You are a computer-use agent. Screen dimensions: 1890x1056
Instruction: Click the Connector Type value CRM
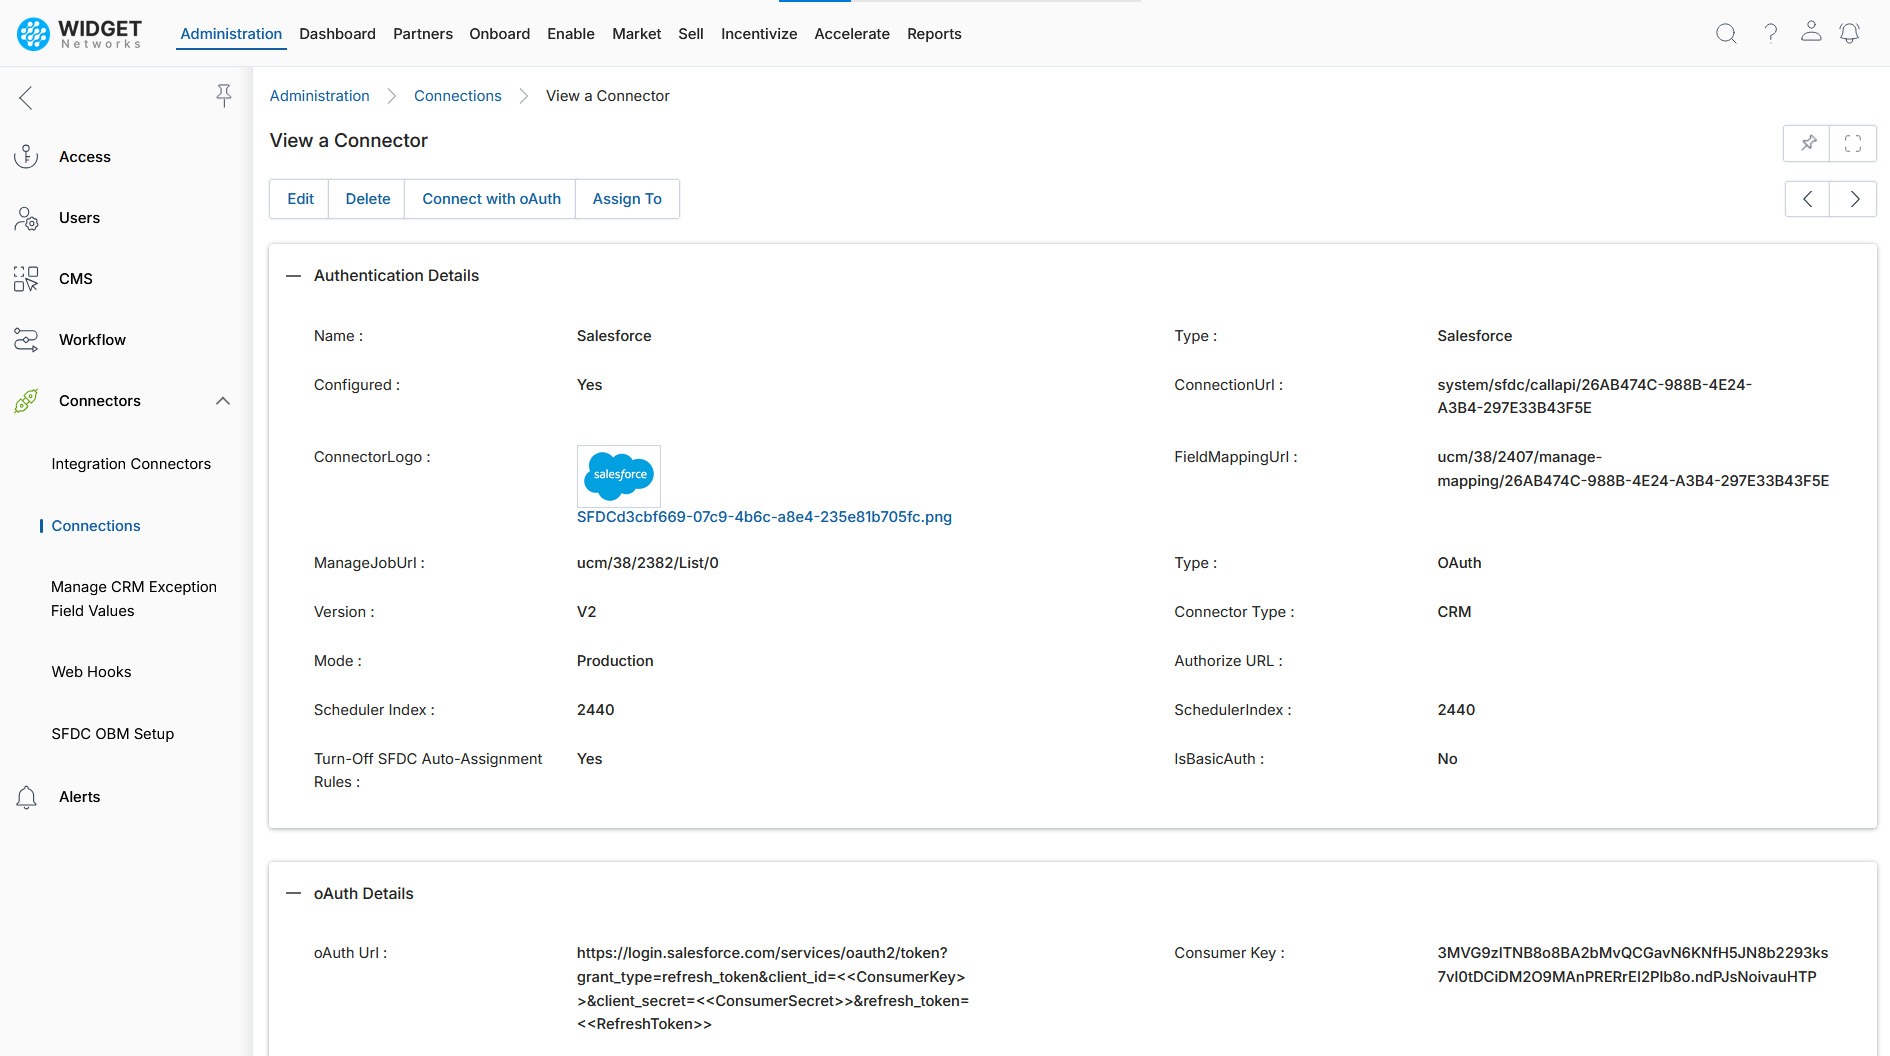pyautogui.click(x=1454, y=612)
